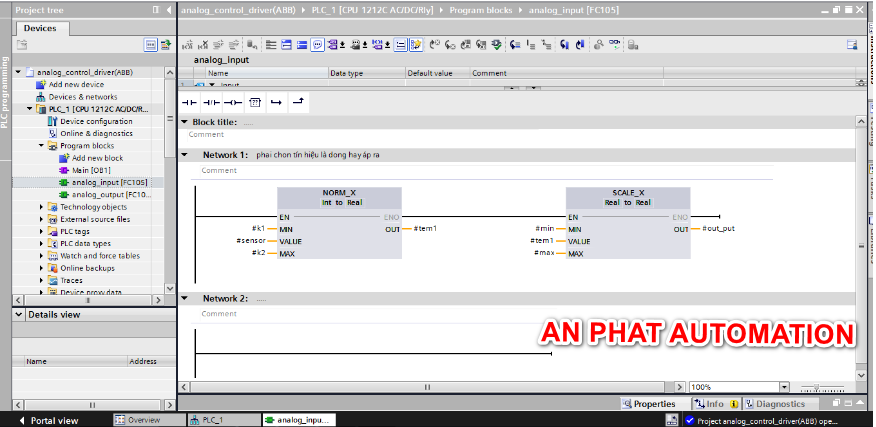Open Online & diagnostics item
876x427 pixels.
click(96, 133)
